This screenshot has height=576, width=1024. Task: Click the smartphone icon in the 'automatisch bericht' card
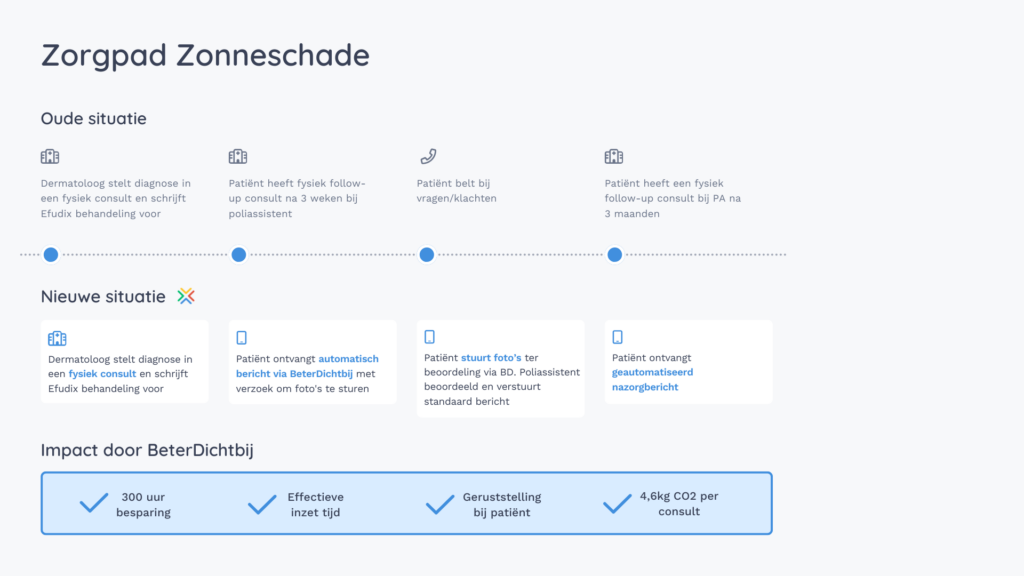tap(242, 338)
